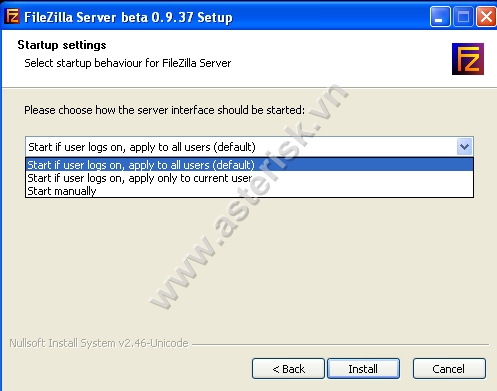Click the disabled maximize window button
Screen dimensions: 497x391
463,17
